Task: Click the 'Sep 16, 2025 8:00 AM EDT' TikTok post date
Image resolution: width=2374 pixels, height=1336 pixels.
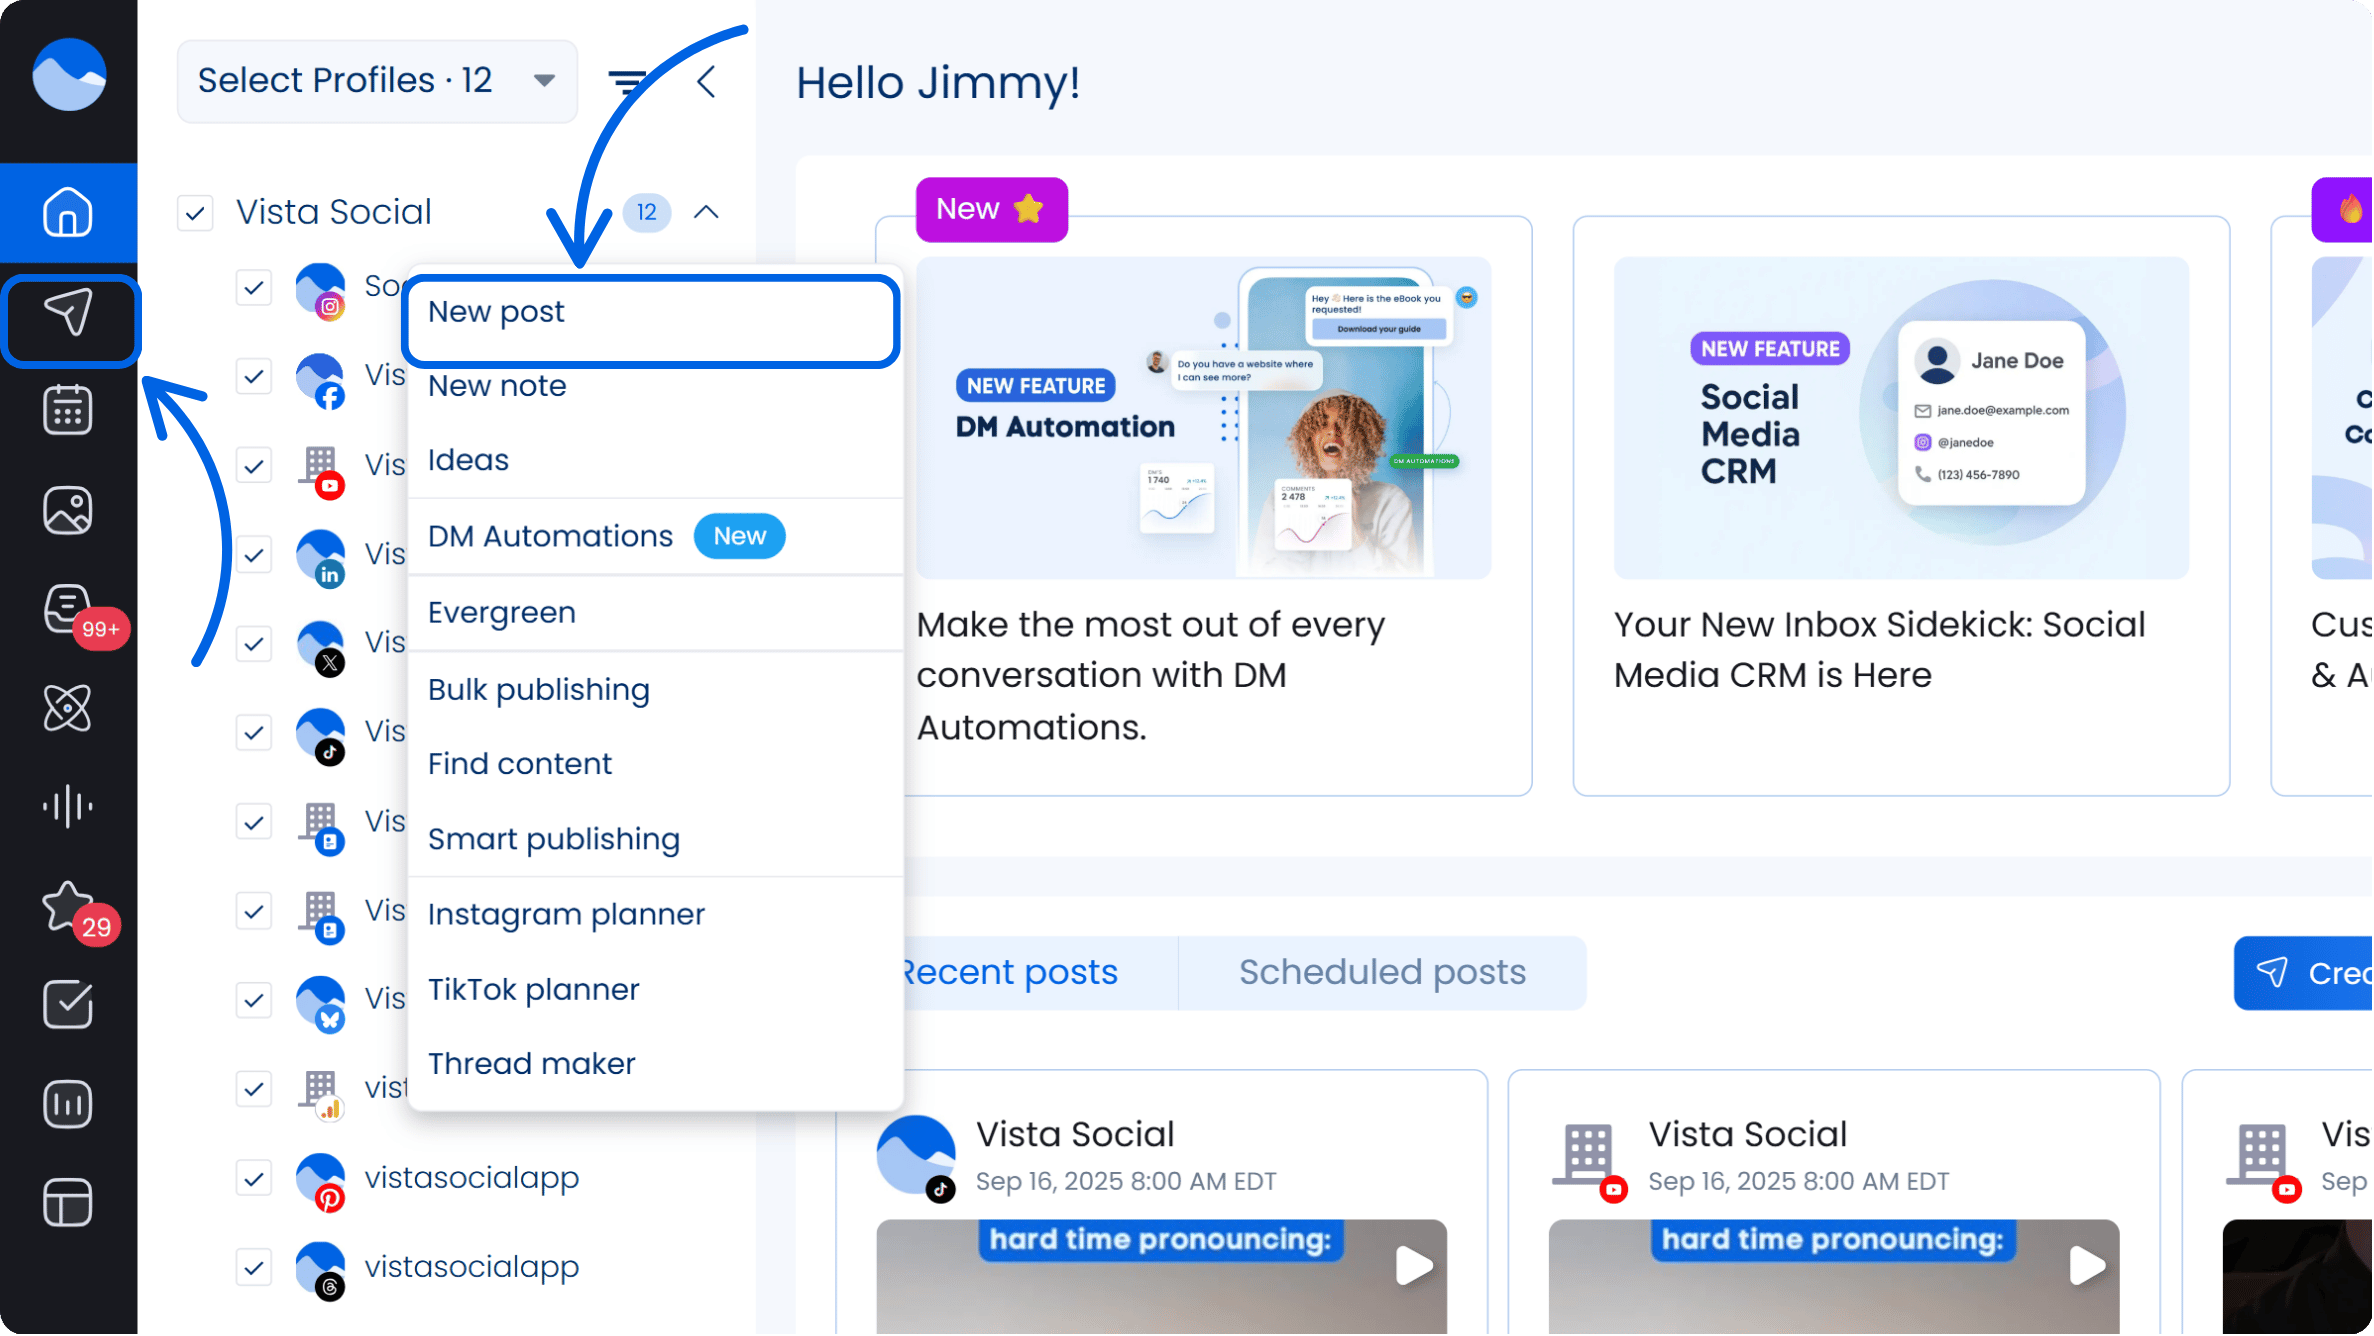Action: pyautogui.click(x=1126, y=1182)
